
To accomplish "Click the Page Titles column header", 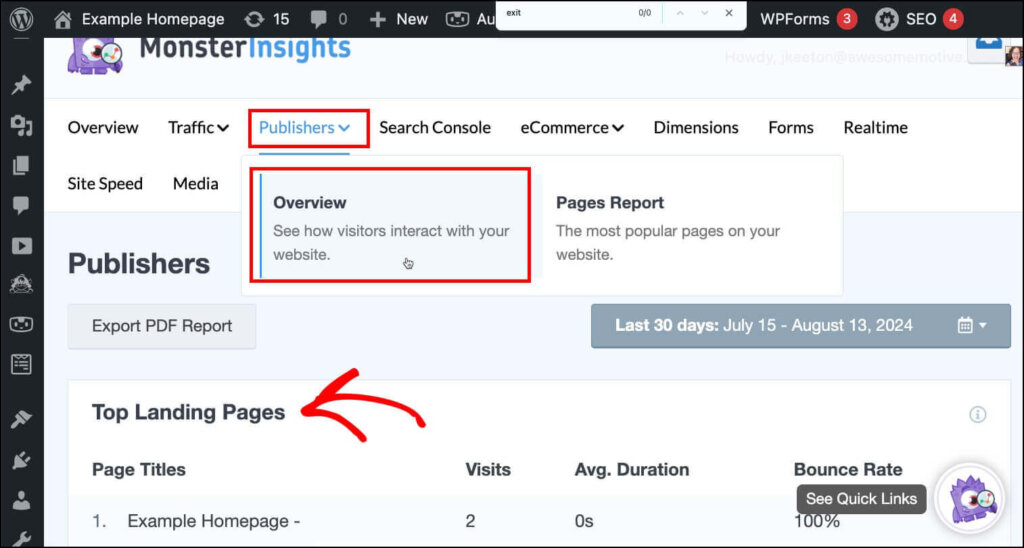I will (x=138, y=470).
